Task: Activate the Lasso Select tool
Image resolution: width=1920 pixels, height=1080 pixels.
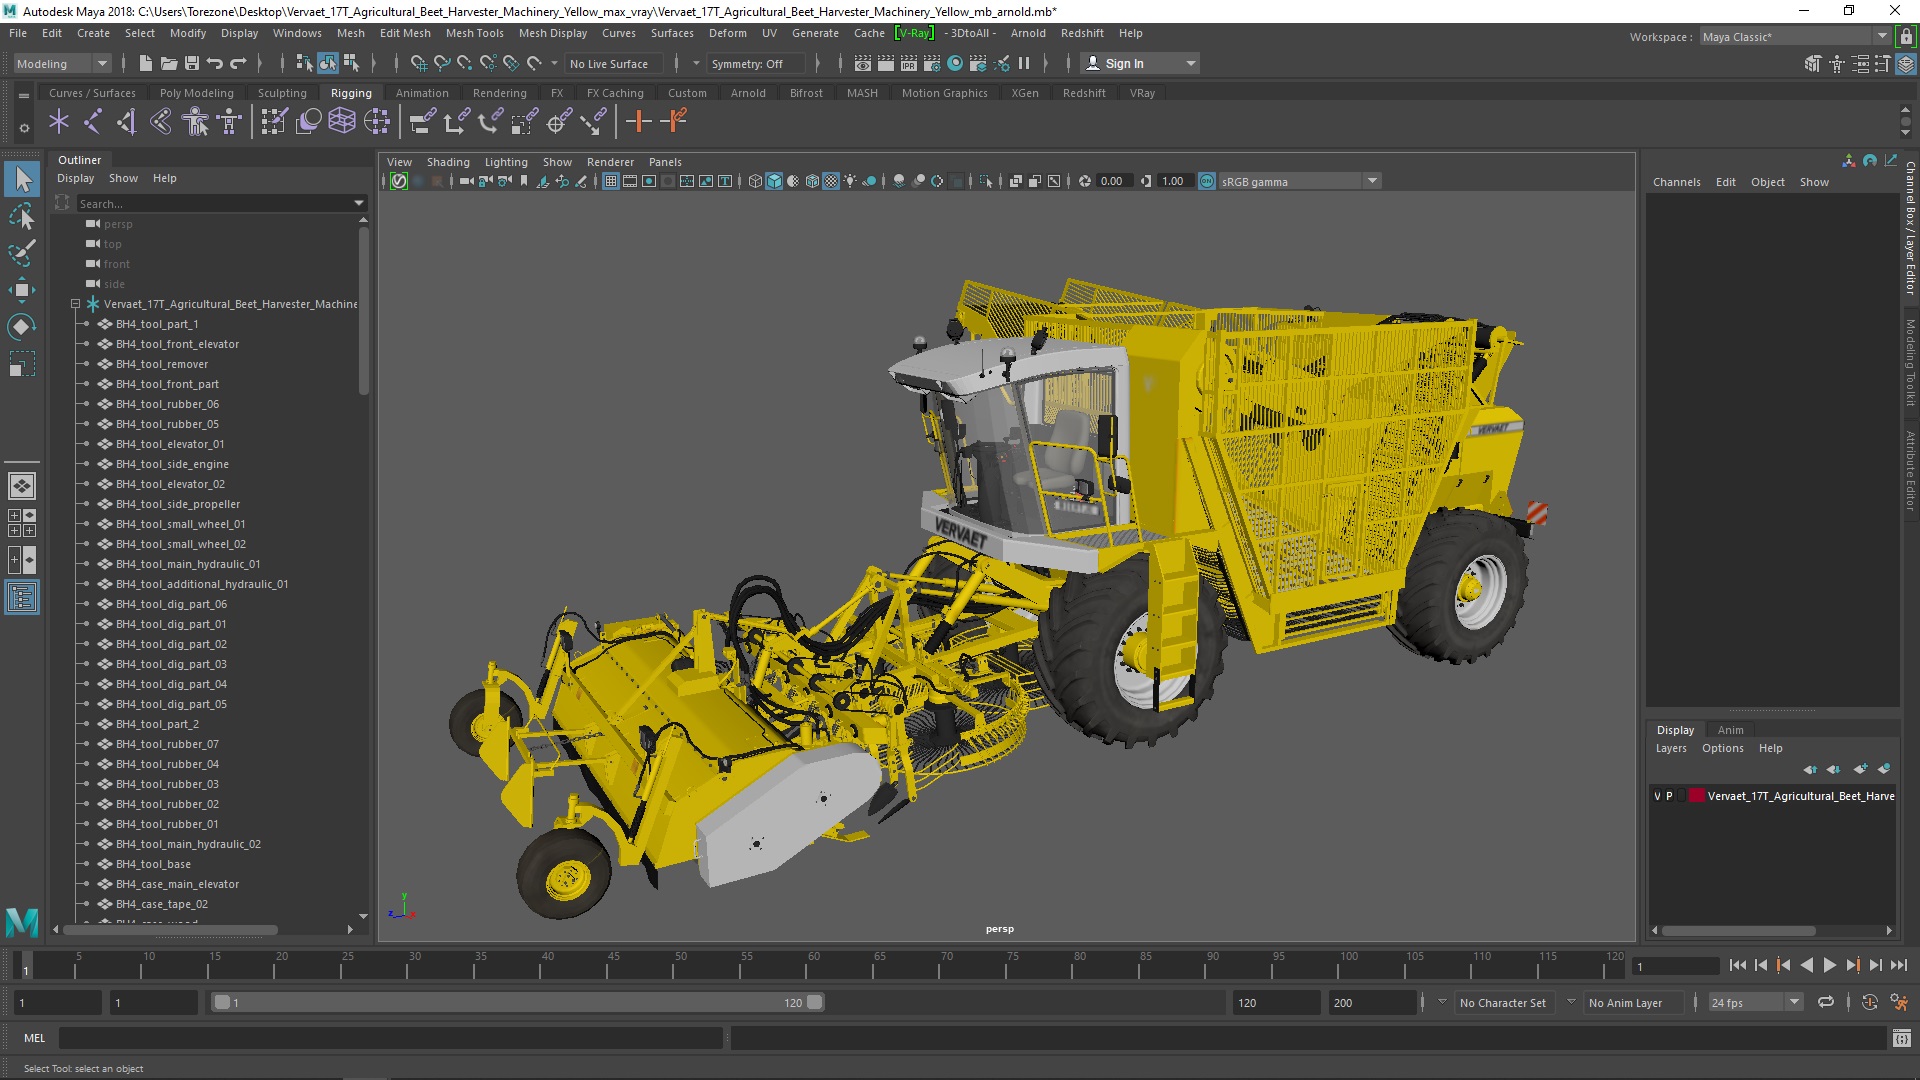Action: [22, 217]
